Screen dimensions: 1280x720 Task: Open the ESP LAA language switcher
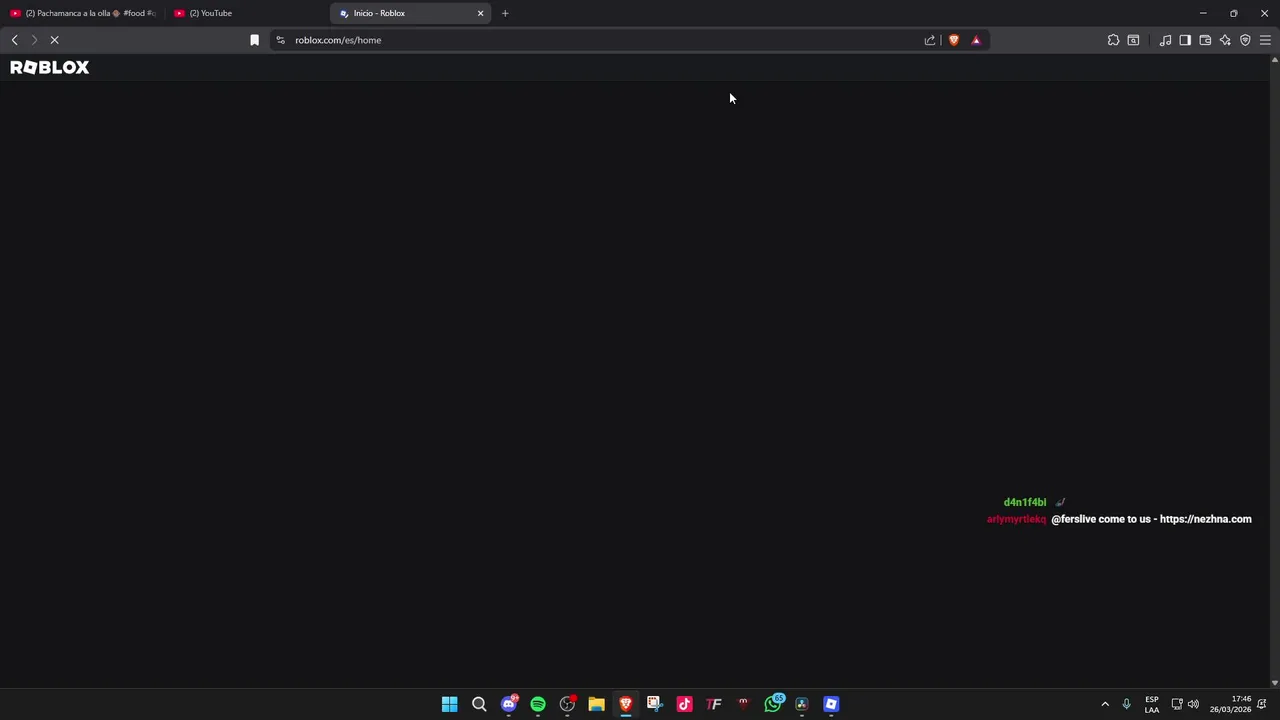[x=1152, y=704]
